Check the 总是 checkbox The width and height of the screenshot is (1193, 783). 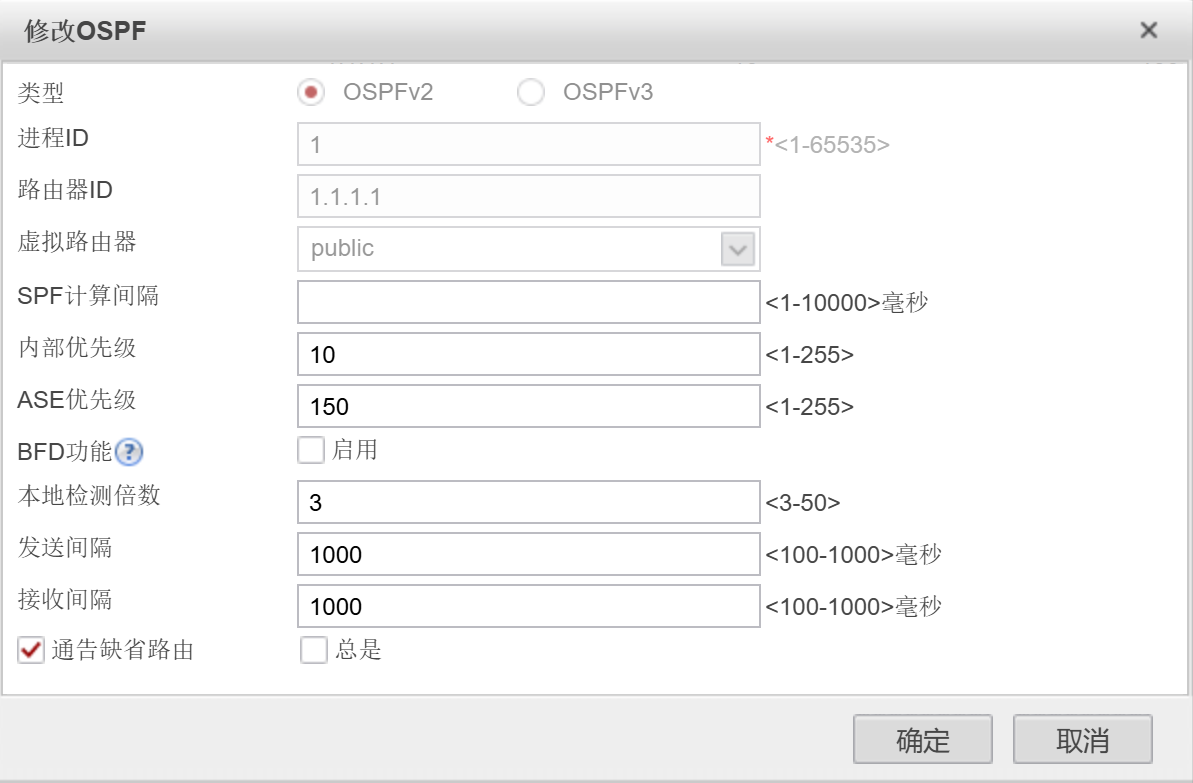(314, 651)
